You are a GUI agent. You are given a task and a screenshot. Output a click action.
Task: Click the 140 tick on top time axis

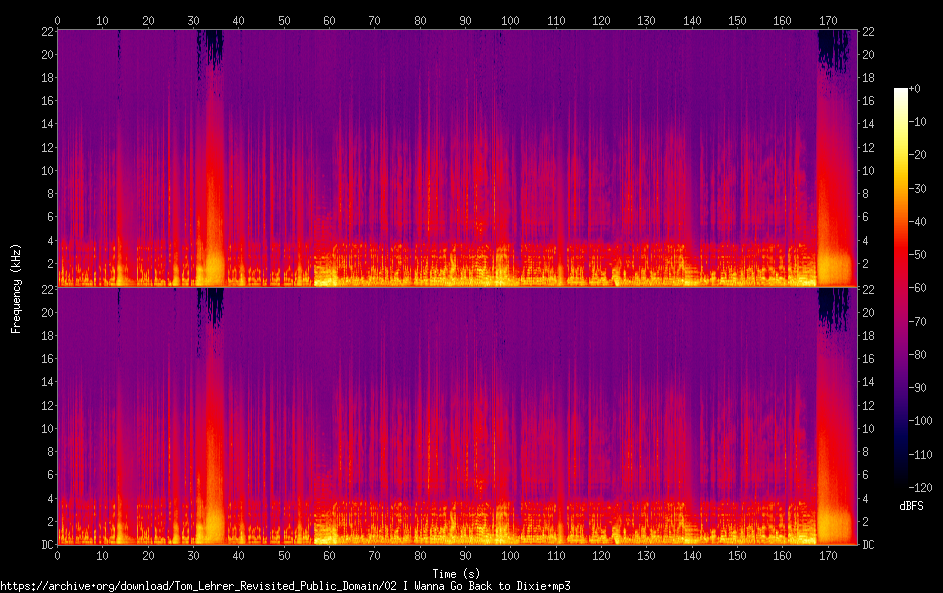[x=691, y=20]
